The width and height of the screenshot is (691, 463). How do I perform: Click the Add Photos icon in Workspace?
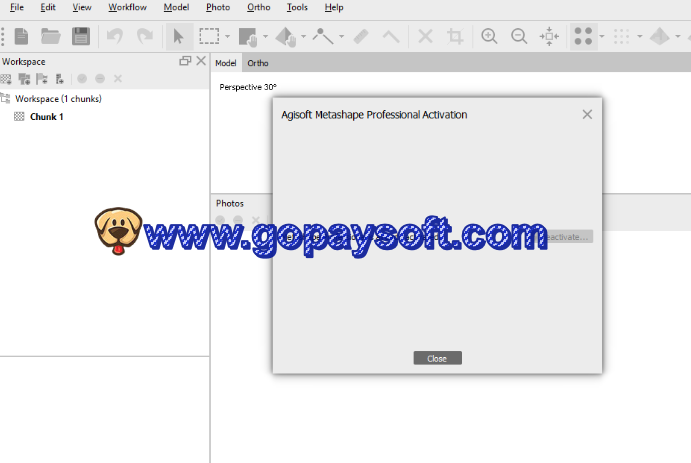tap(24, 79)
